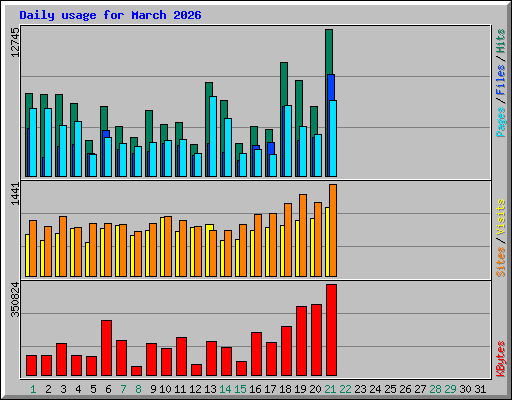512x400 pixels.
Task: Select day 9 on the x-axis
Action: click(x=153, y=389)
